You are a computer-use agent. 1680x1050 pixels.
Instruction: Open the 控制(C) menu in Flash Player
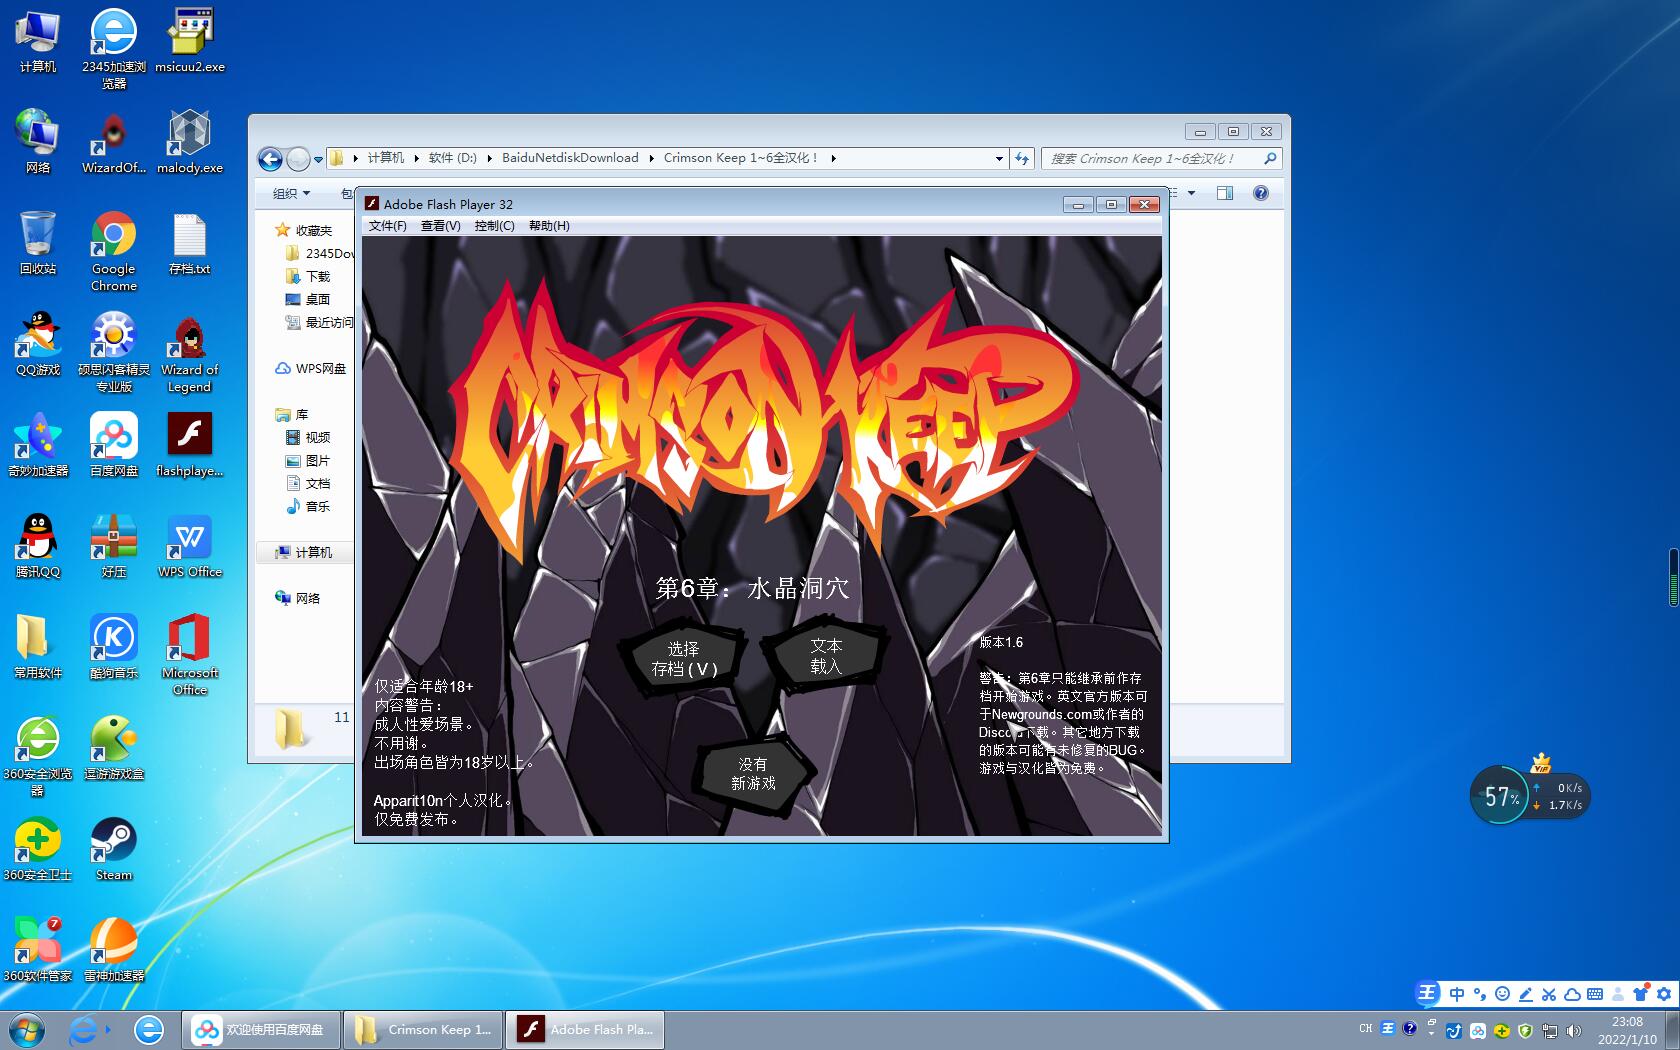(x=494, y=226)
